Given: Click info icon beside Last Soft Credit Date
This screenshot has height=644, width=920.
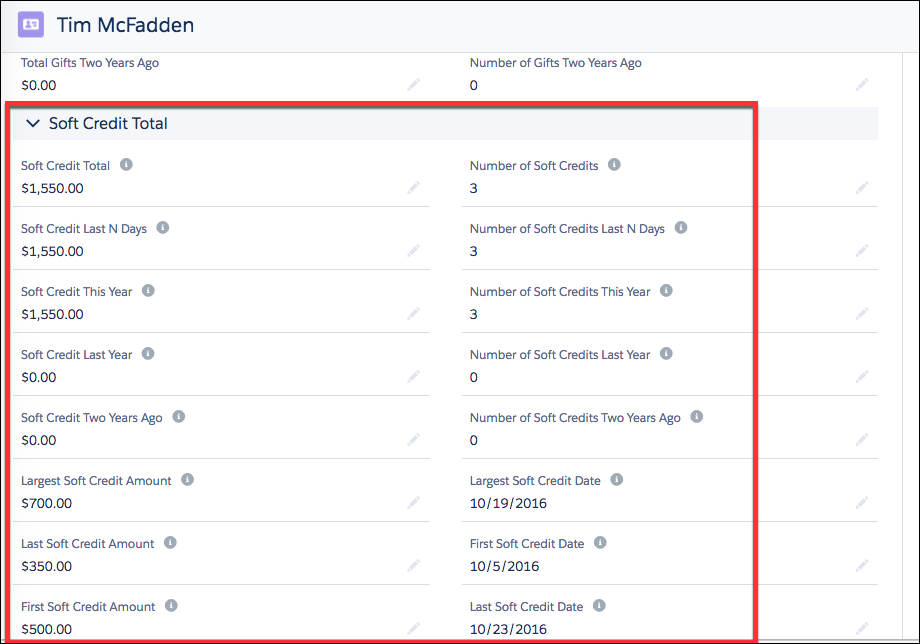Looking at the screenshot, I should tap(599, 606).
